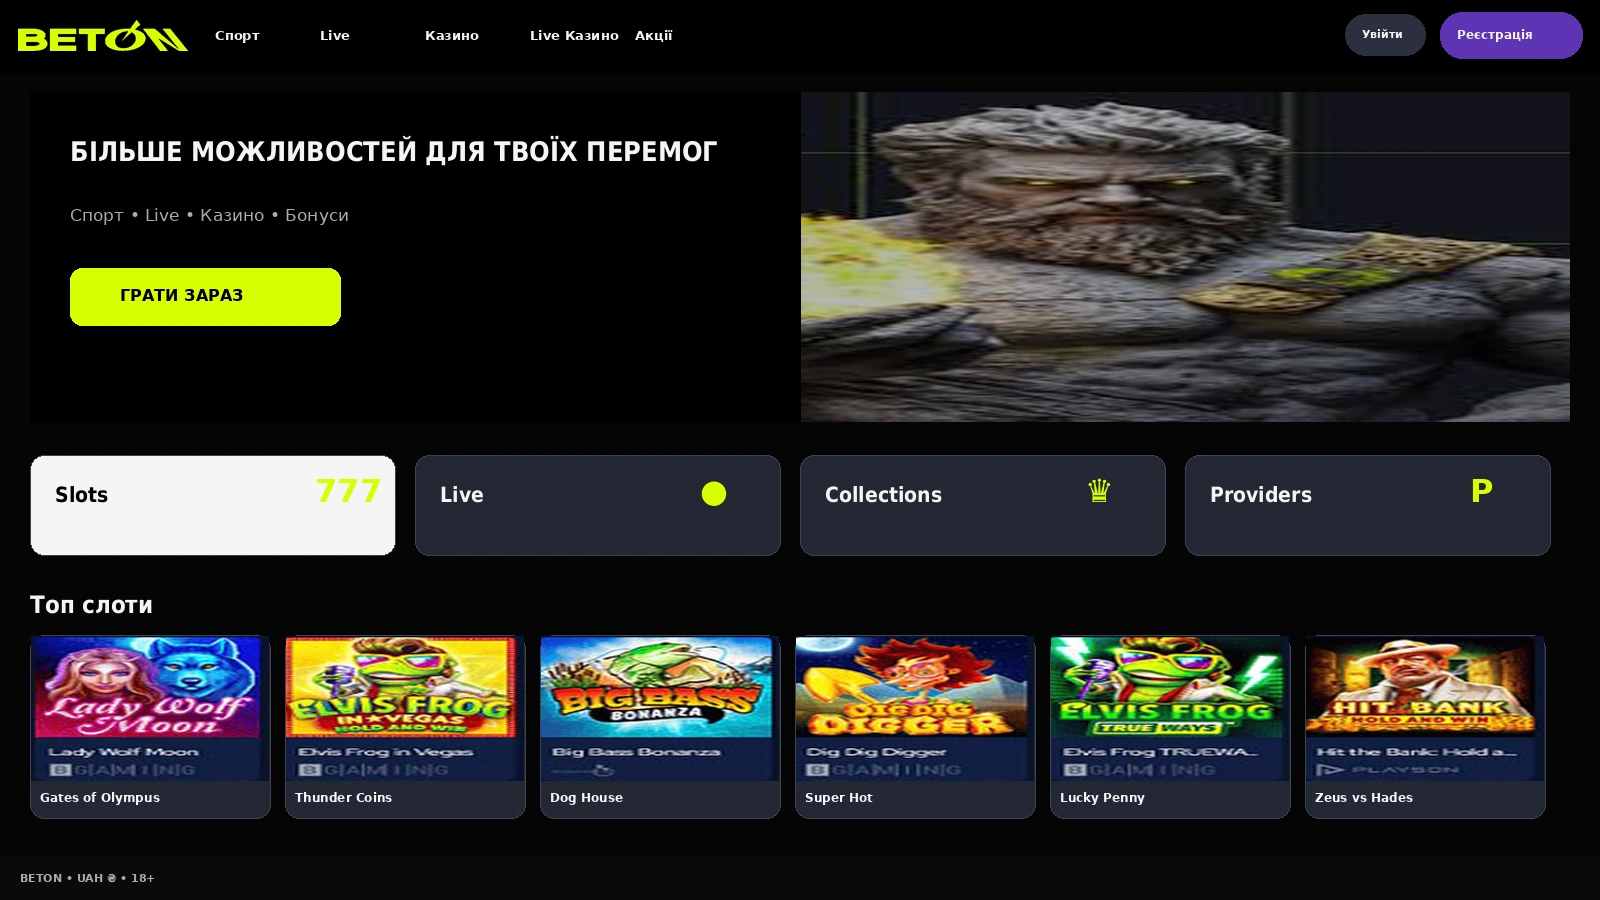Click the БІЛЬШЕ МОЖЛИВОСТЕЙ ДЛЯ ТВОЇХ ПЕРЕМОГ headline
1600x900 pixels.
click(x=393, y=152)
